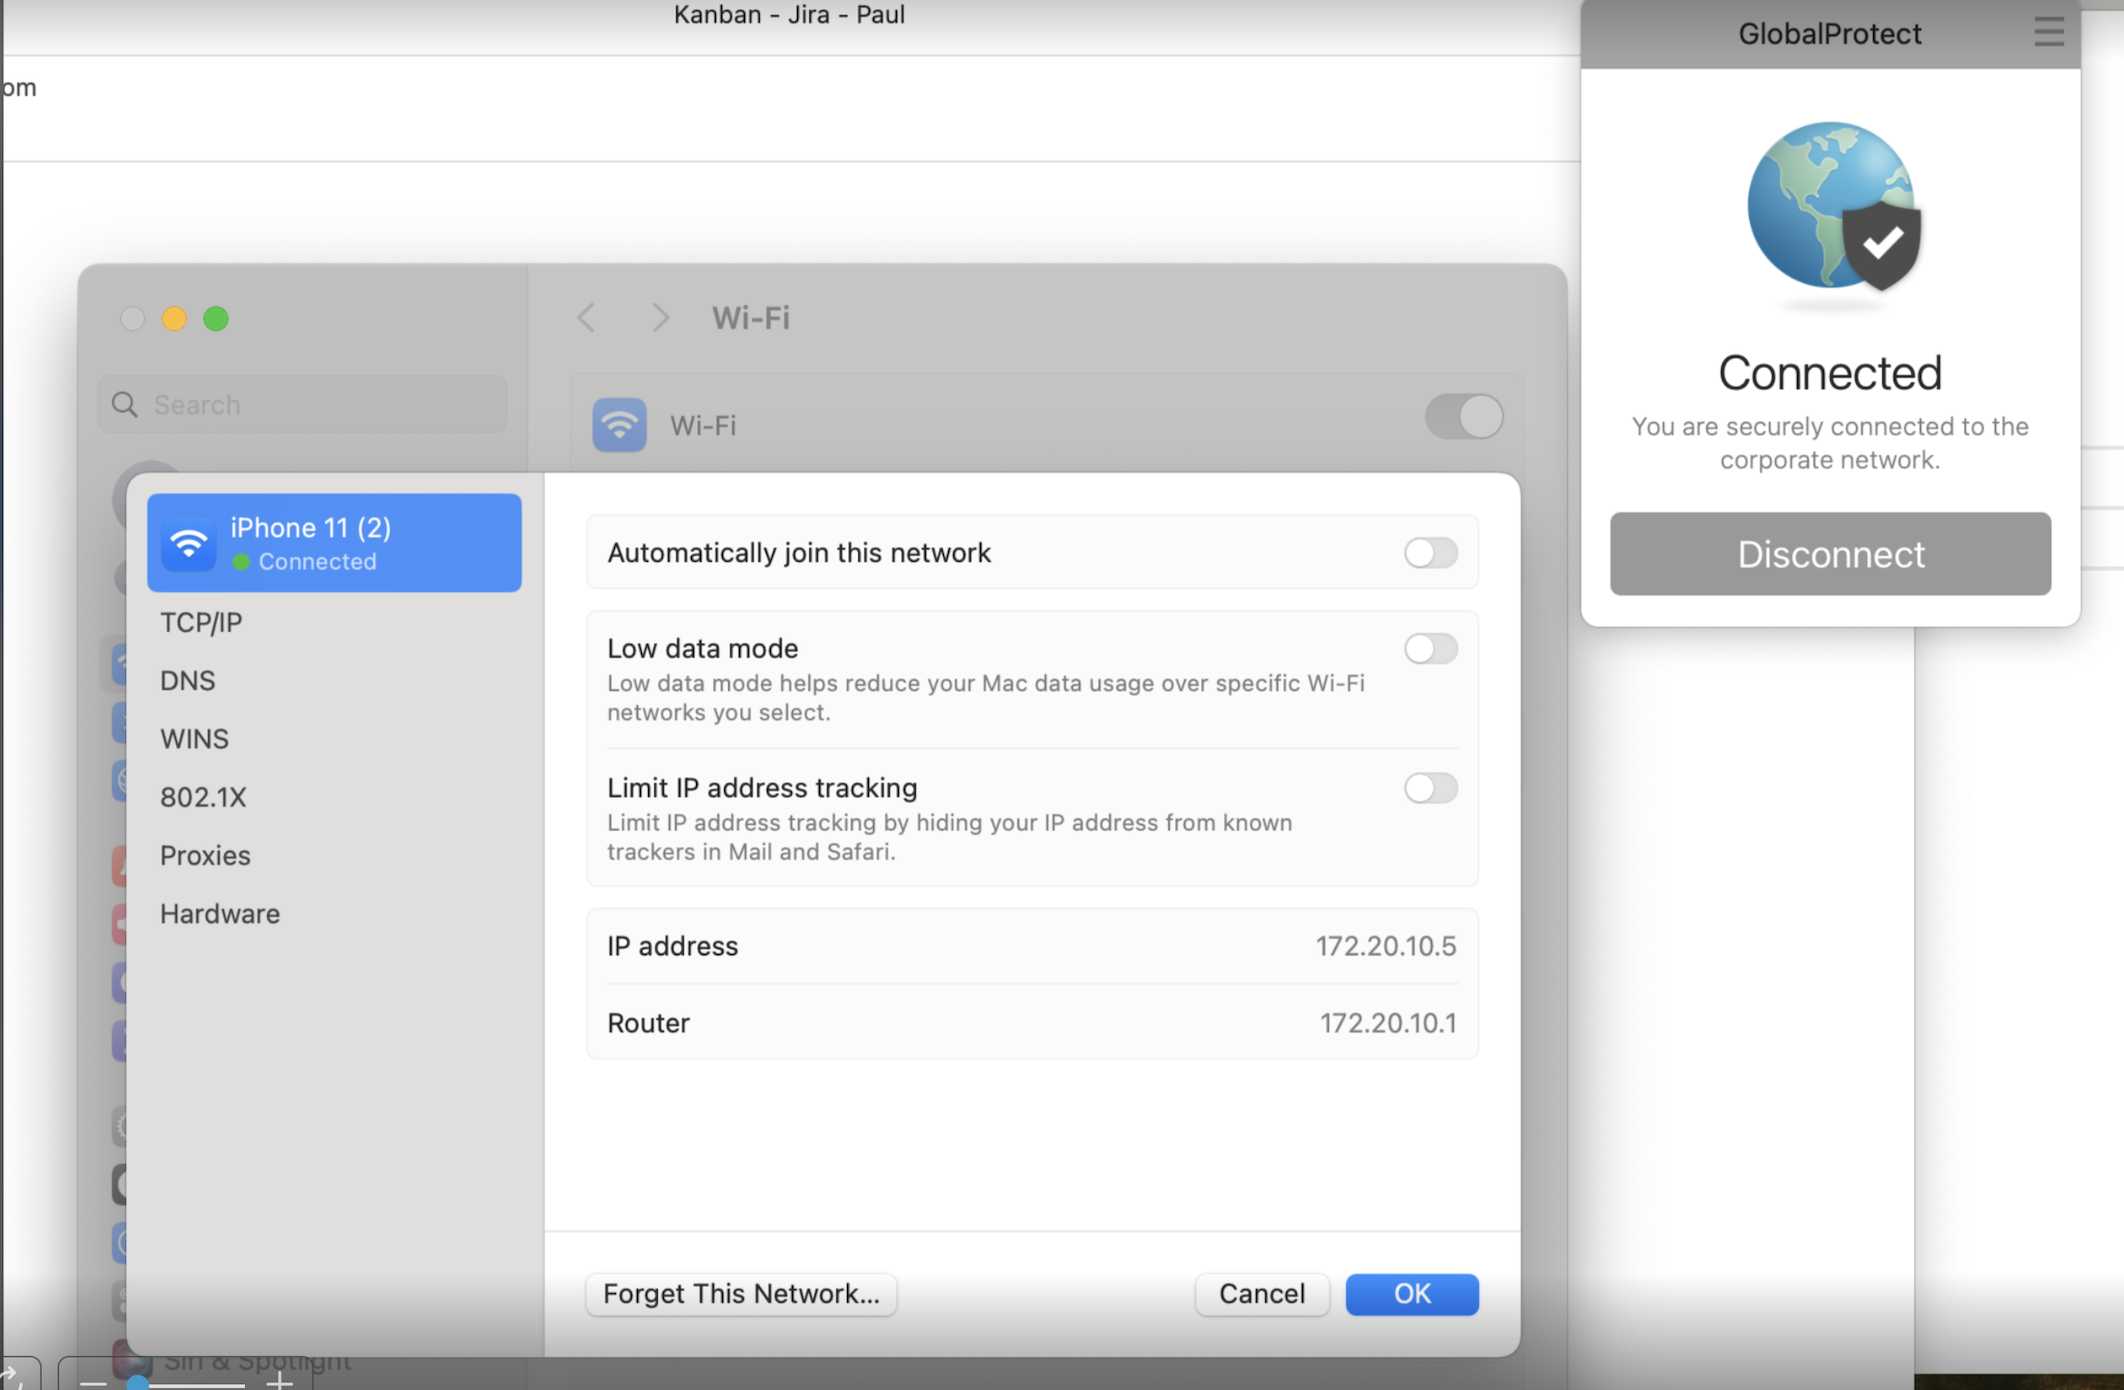
Task: Click the forward arrow in Wi-Fi settings
Action: (660, 318)
